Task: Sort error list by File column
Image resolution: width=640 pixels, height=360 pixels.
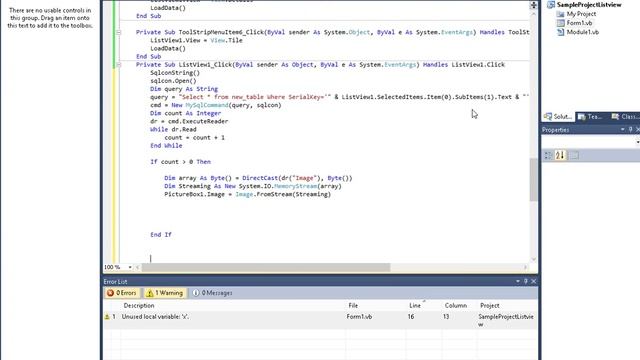Action: point(353,305)
